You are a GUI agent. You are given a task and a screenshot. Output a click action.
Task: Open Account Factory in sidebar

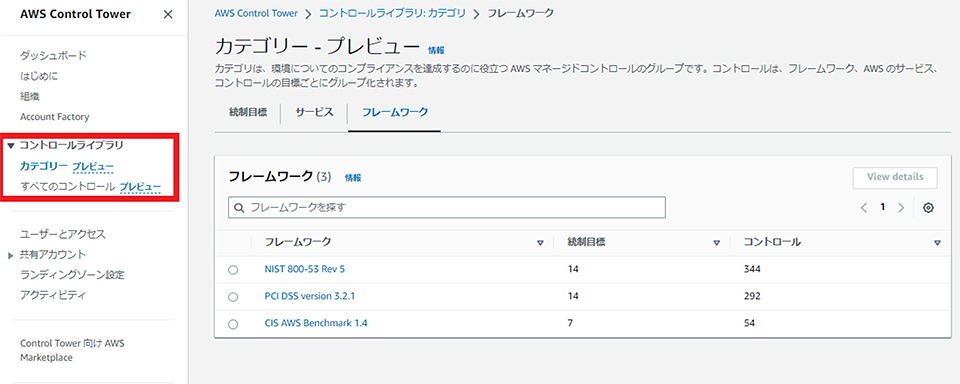[x=54, y=116]
